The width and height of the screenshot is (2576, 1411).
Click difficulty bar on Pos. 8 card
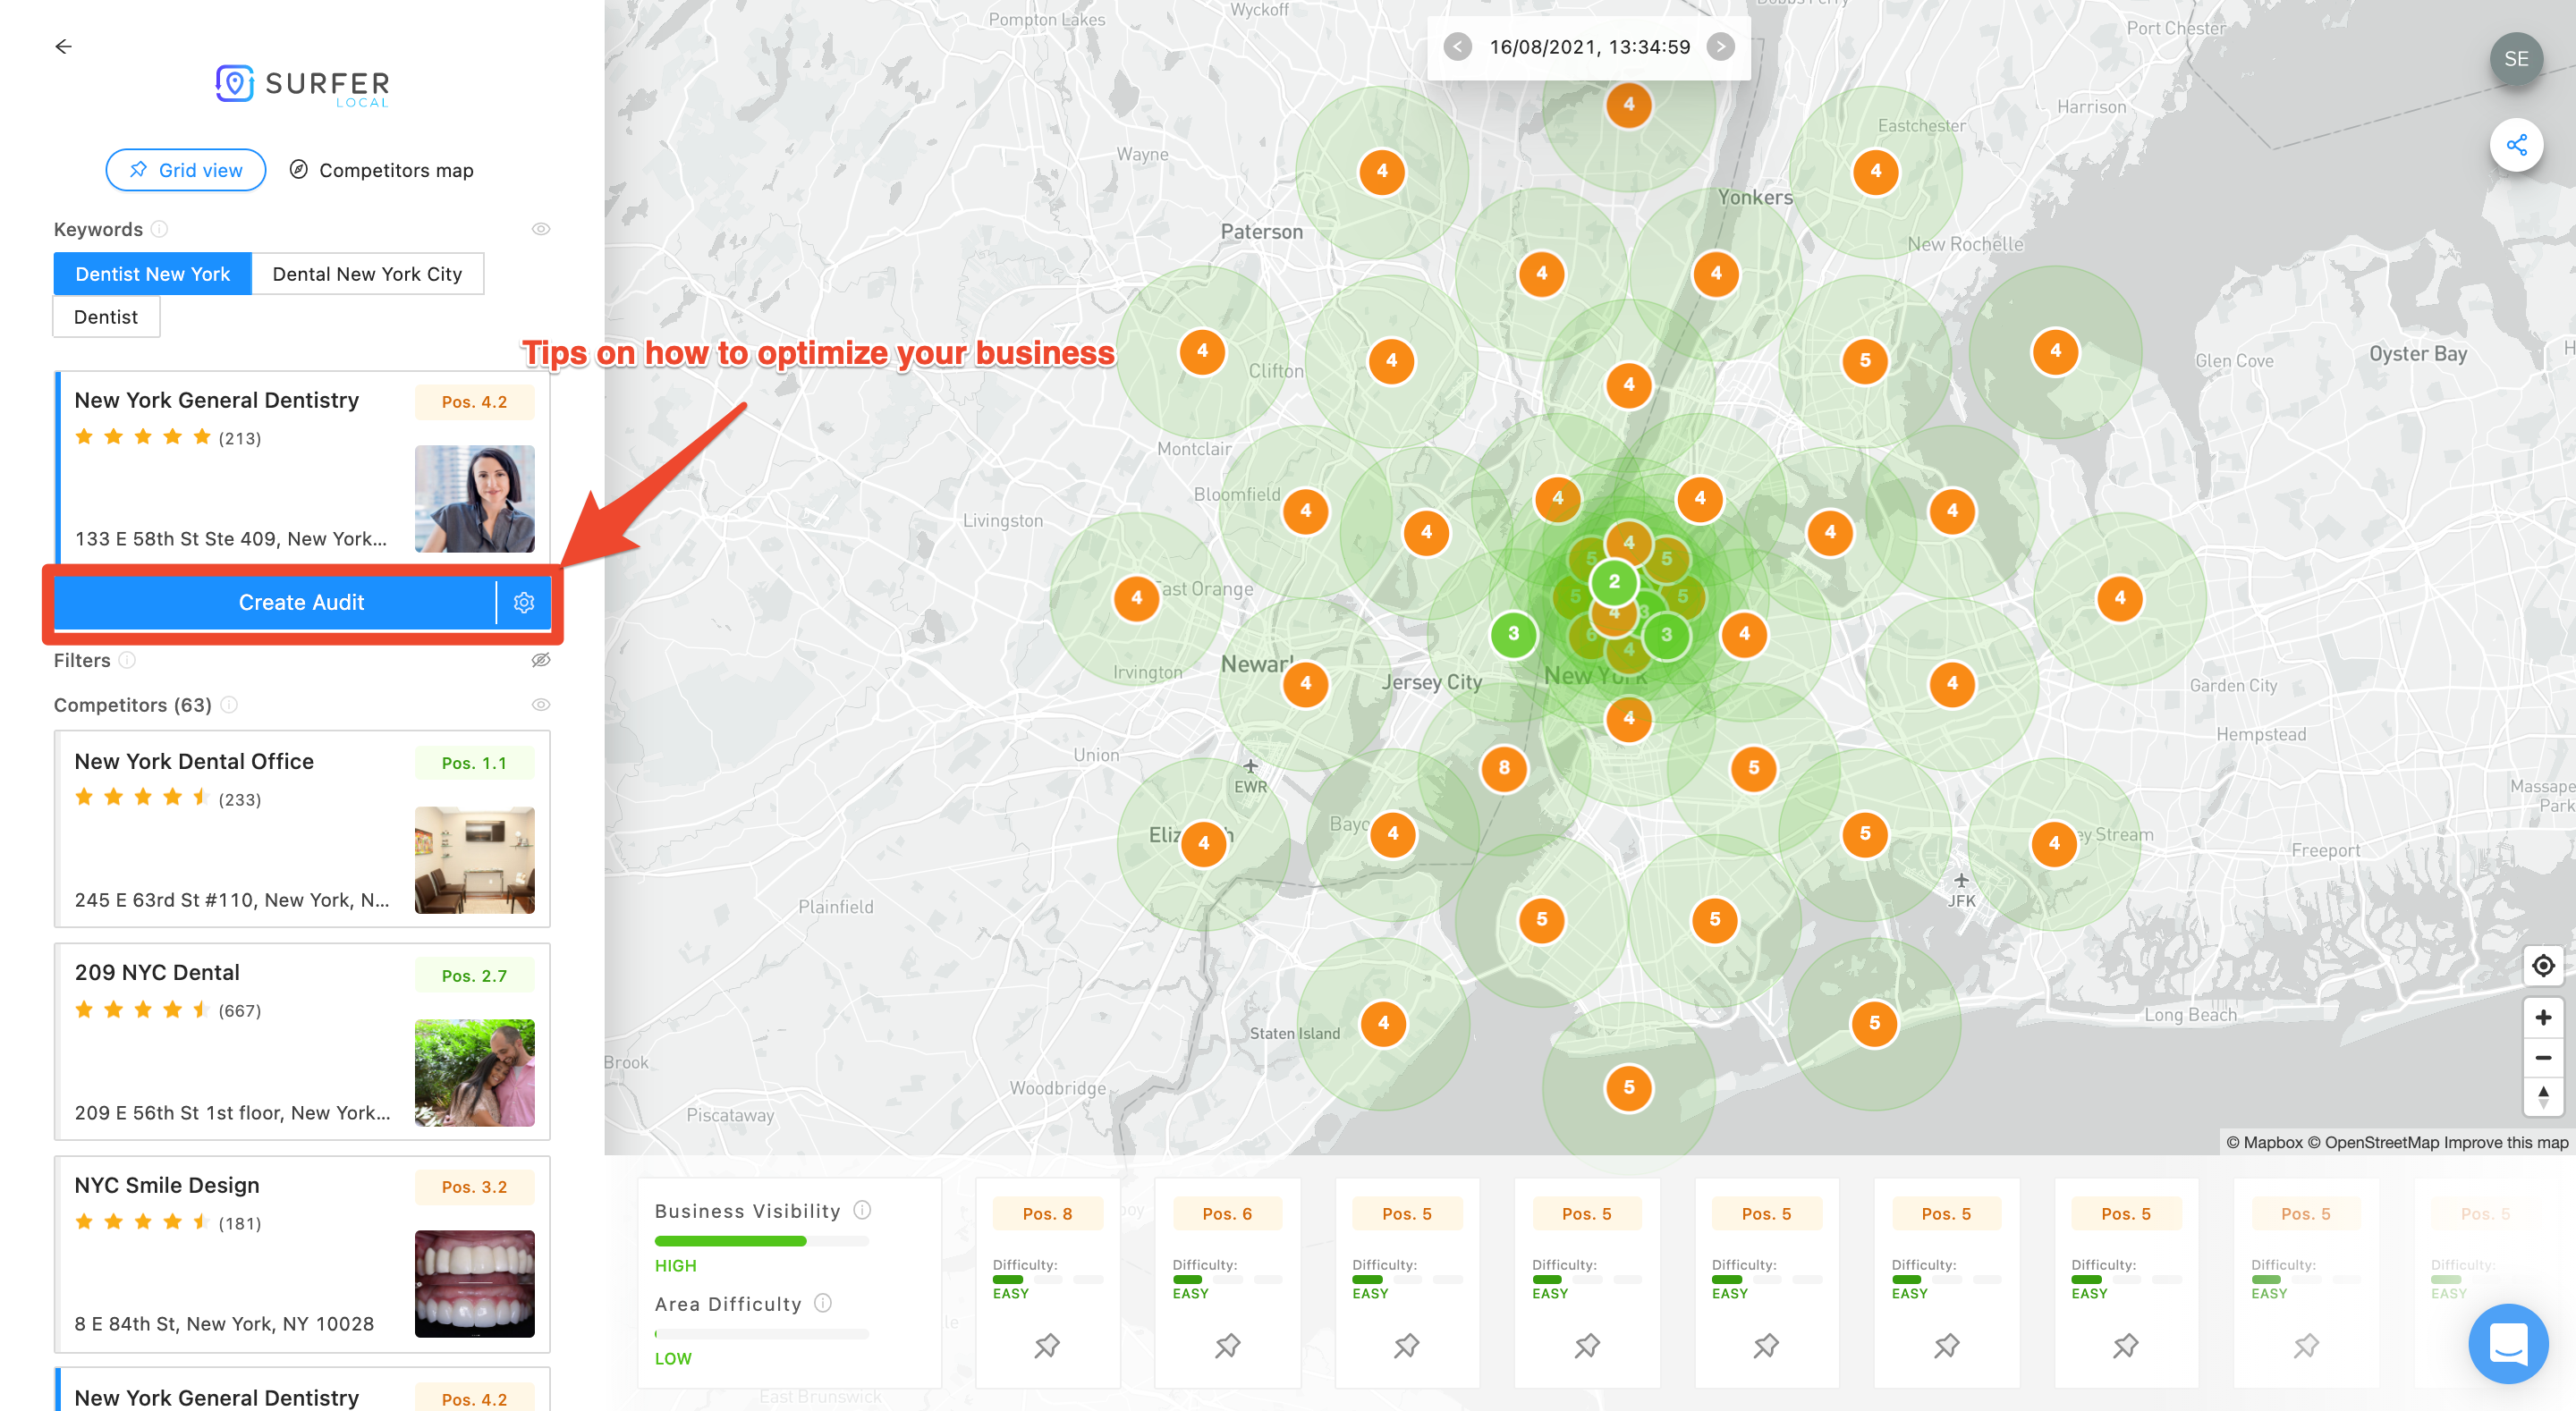tap(1047, 1279)
